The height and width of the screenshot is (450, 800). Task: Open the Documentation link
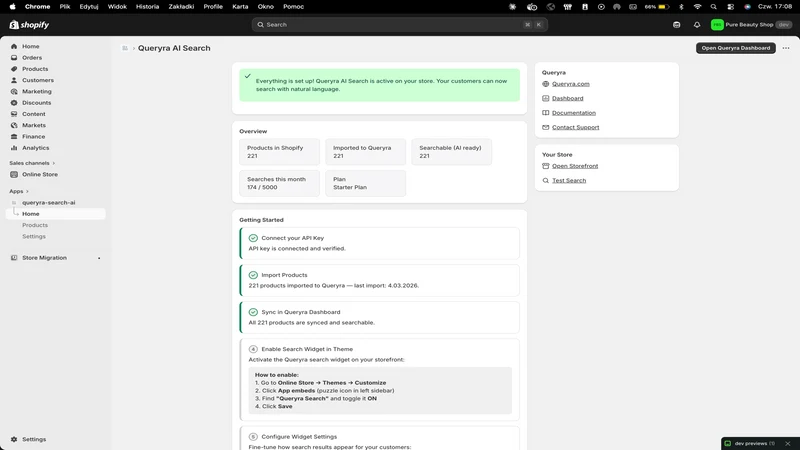pos(573,113)
